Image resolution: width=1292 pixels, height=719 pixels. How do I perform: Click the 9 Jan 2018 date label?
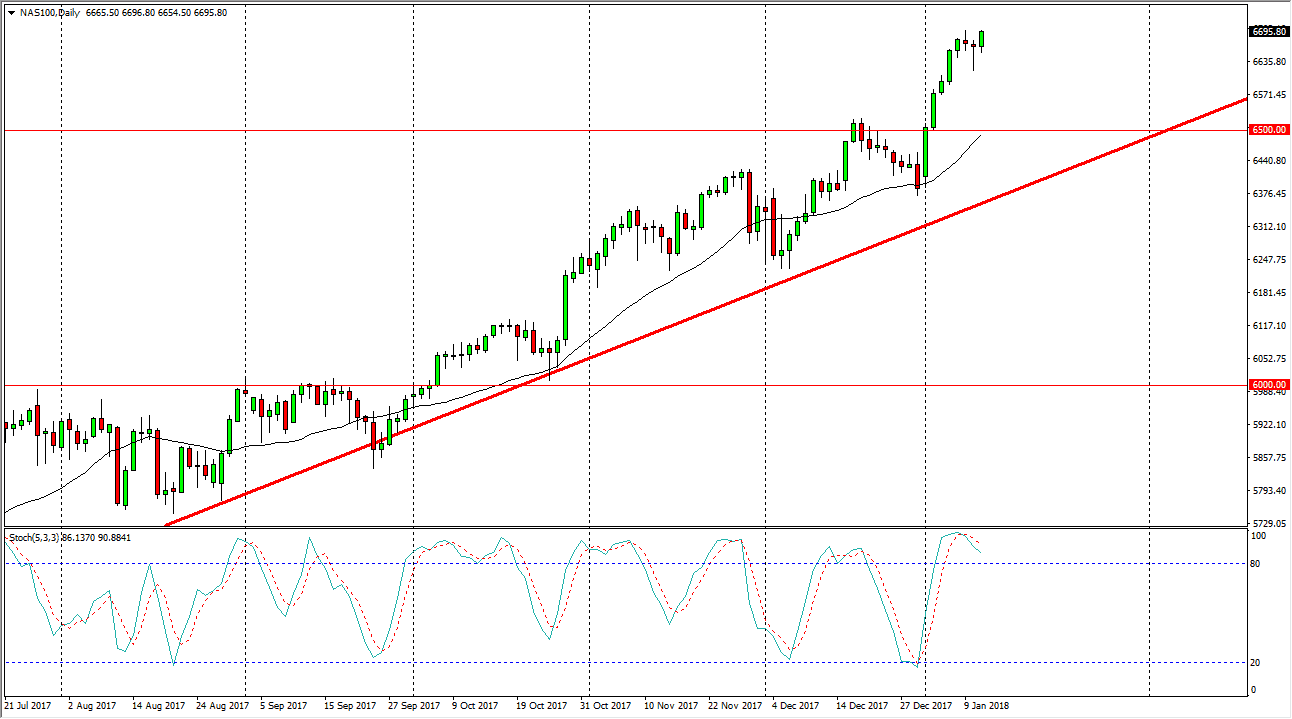(x=984, y=705)
